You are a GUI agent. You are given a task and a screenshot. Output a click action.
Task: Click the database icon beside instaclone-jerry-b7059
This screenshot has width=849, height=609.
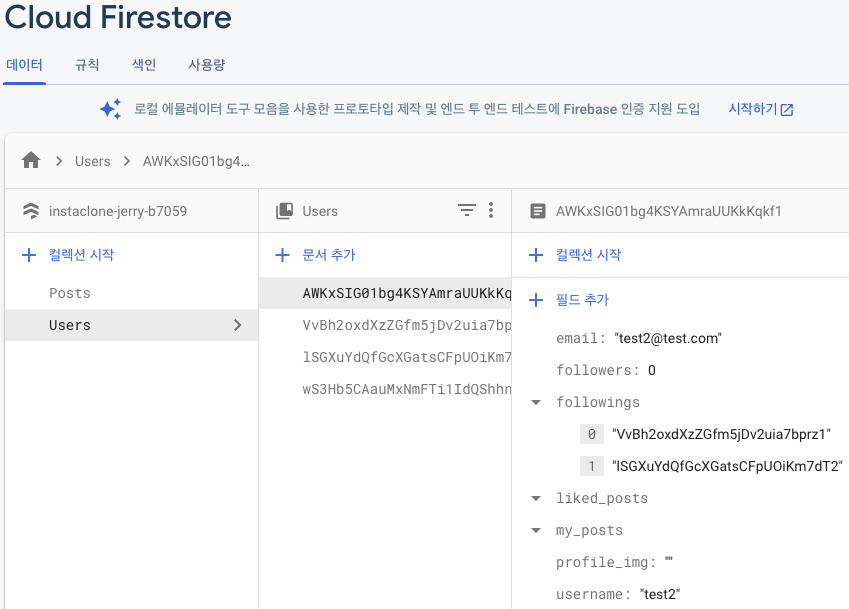31,211
